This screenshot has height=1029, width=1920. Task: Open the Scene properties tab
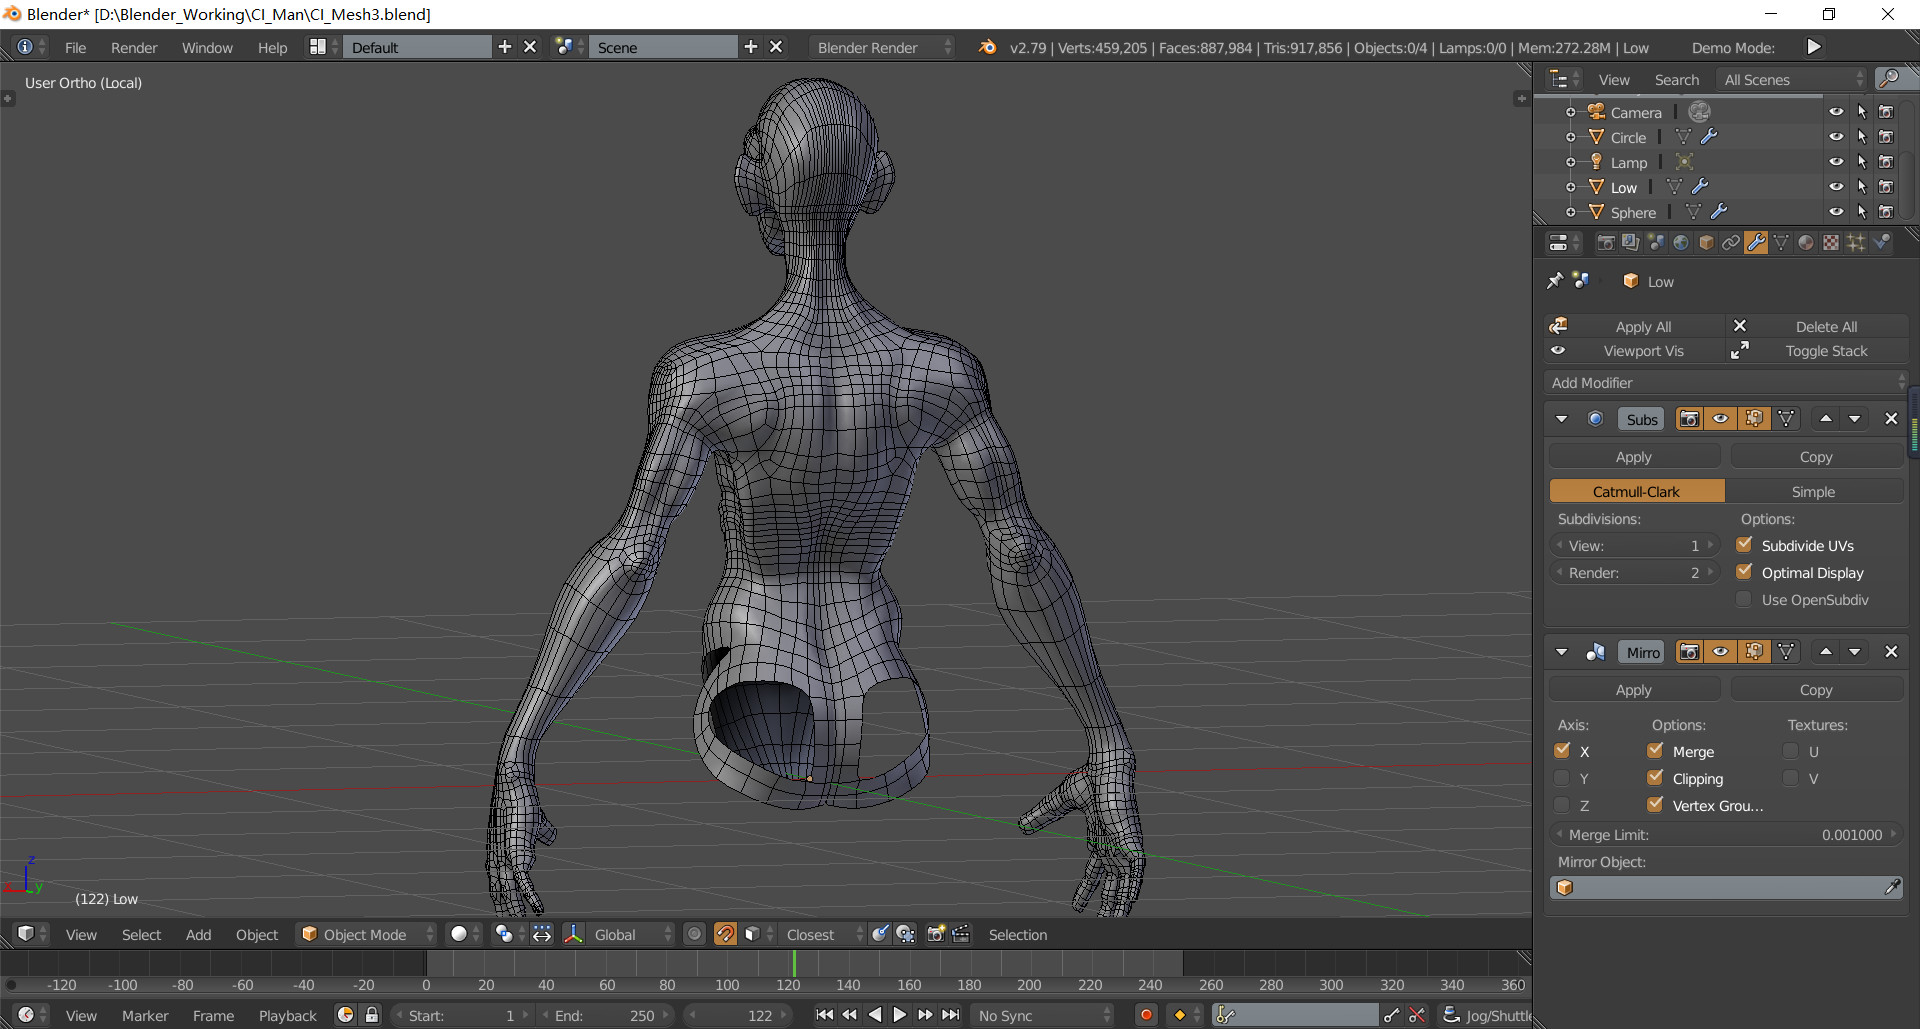point(1657,242)
